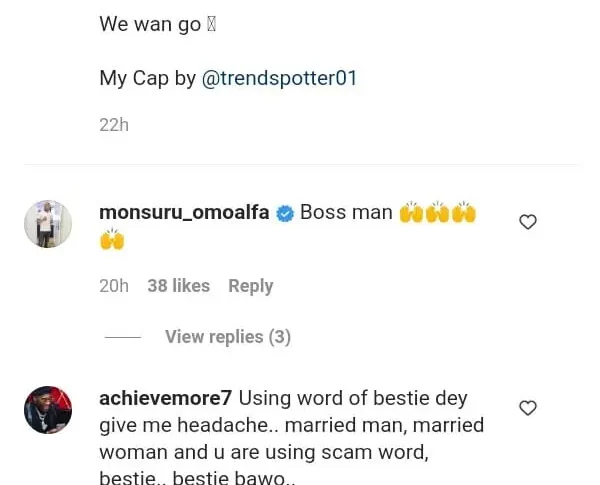Screen dimensions: 600x485
Task: Click achievemore7's bestie comment text
Action: pos(290,438)
